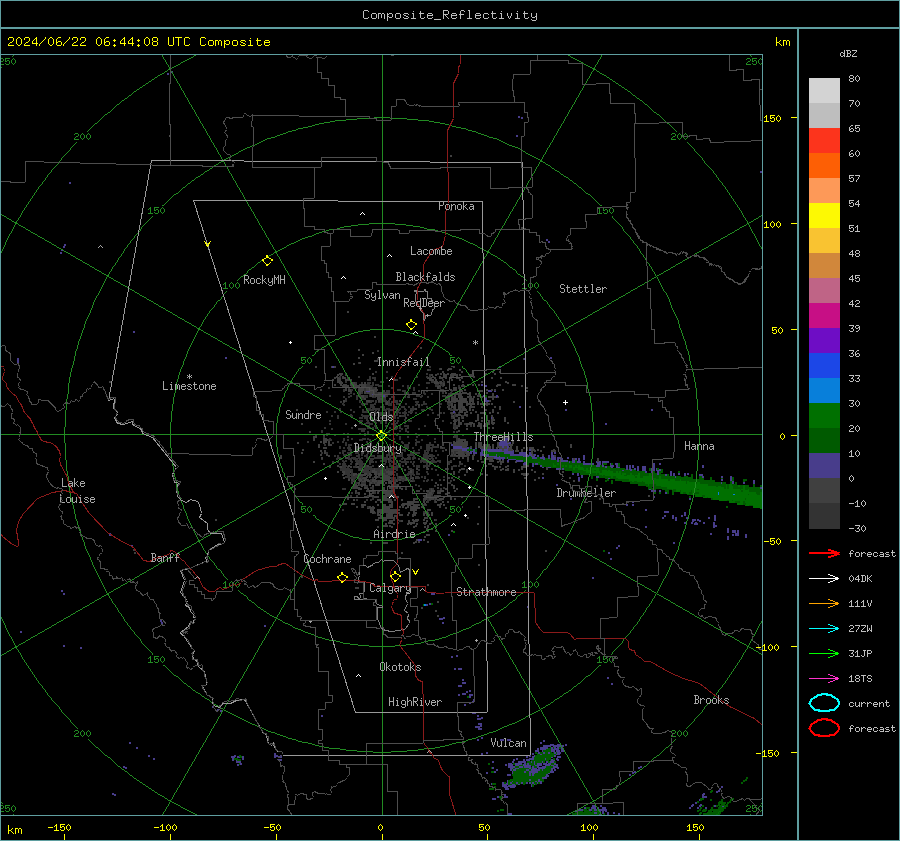Select the Airdrie label on map
Image resolution: width=900 pixels, height=841 pixels.
point(394,534)
